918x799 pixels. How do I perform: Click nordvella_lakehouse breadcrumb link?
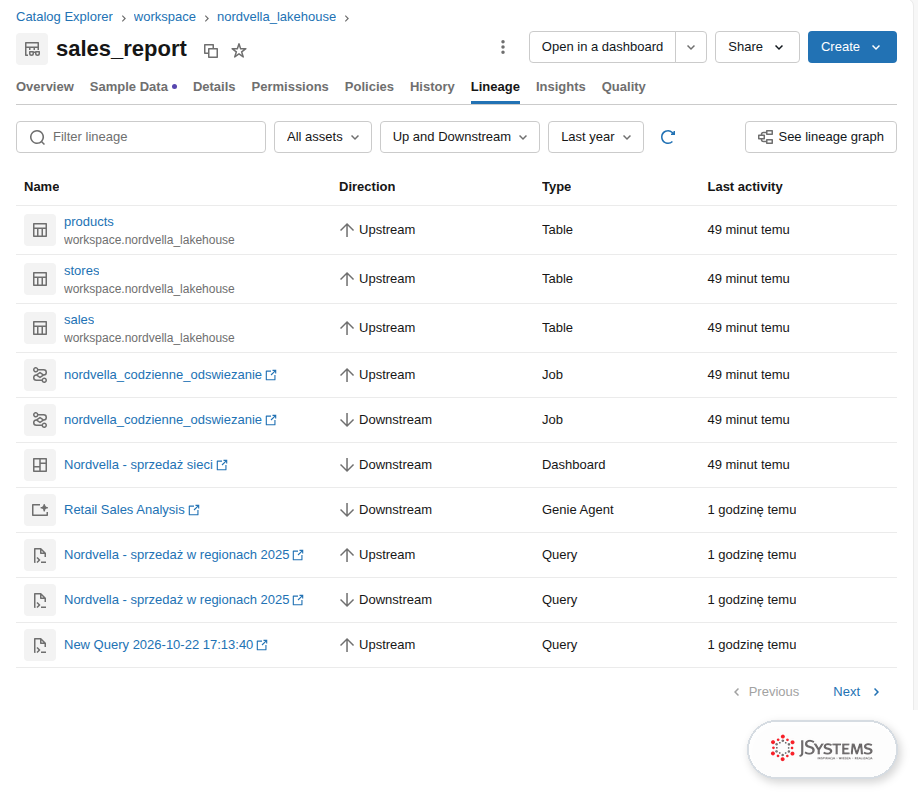(x=276, y=17)
